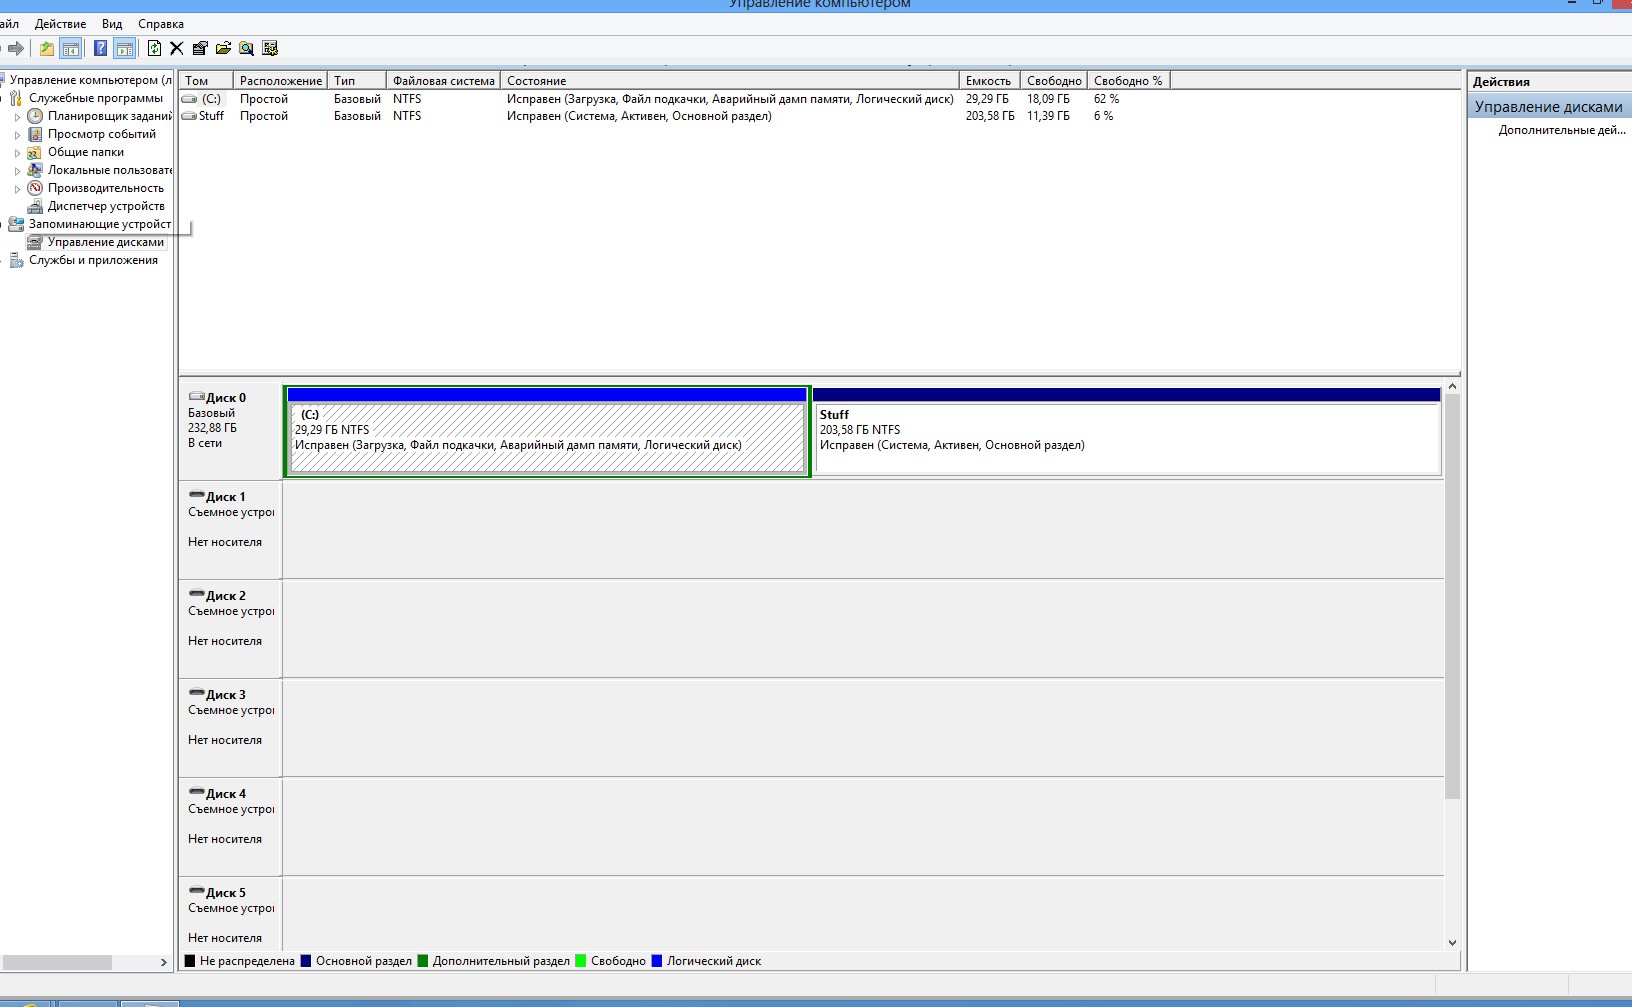Expand the Производительность tree node

click(x=17, y=189)
